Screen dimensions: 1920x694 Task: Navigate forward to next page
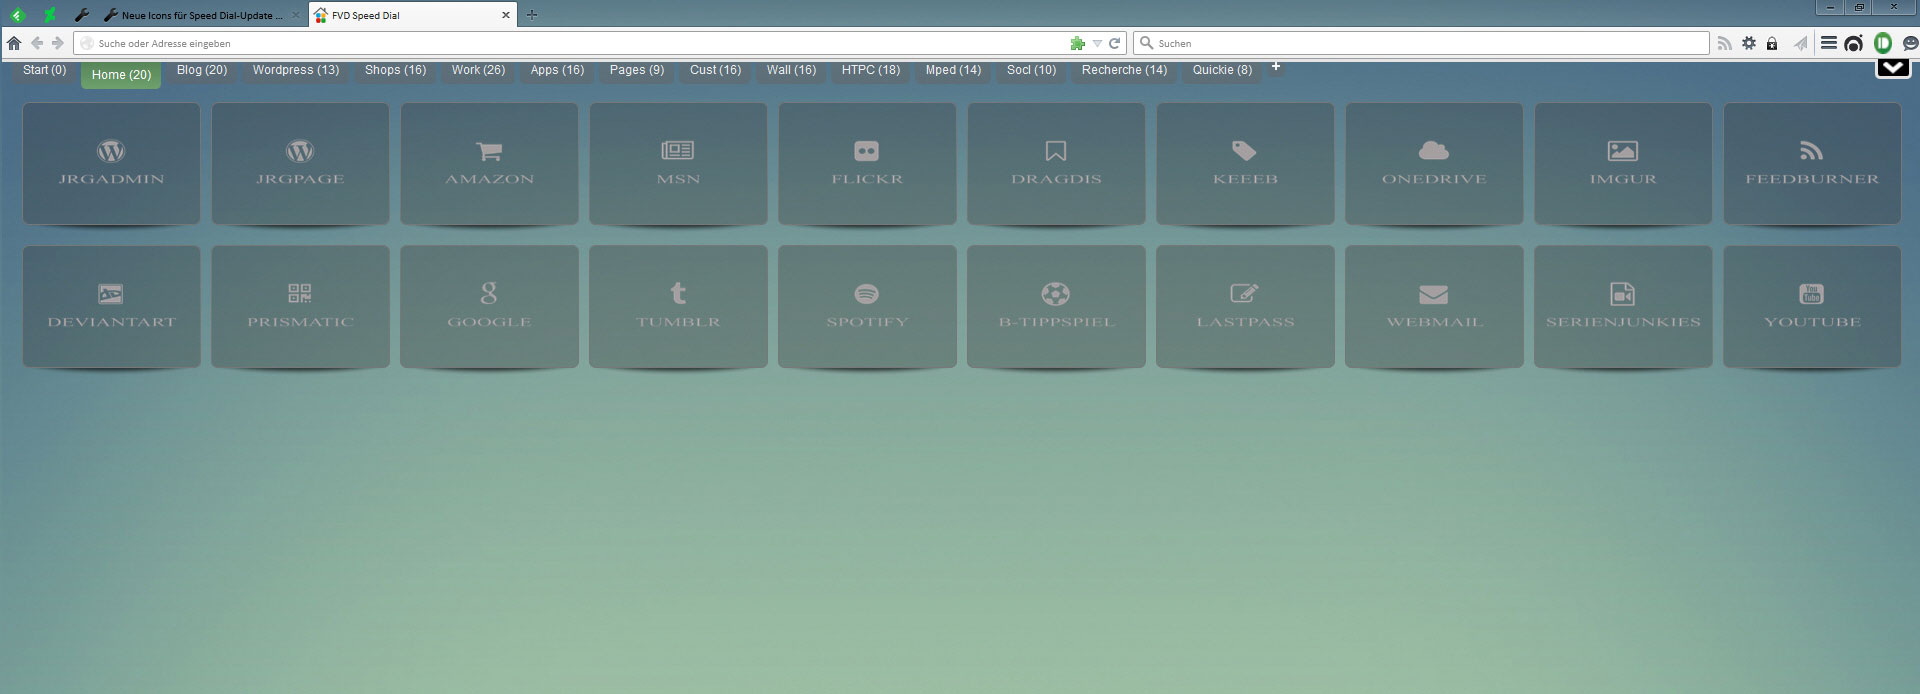point(58,43)
